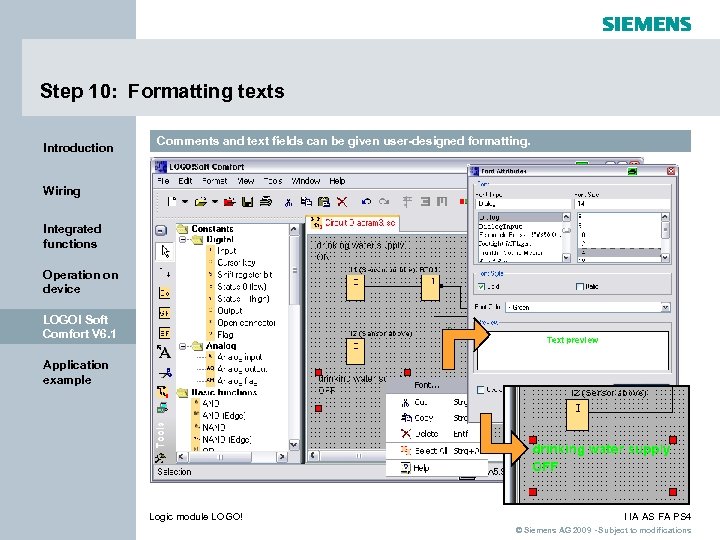Go to Wiring slide section

(x=62, y=191)
